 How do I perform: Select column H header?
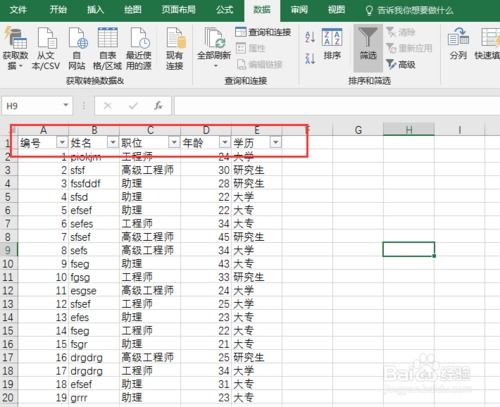click(x=409, y=129)
